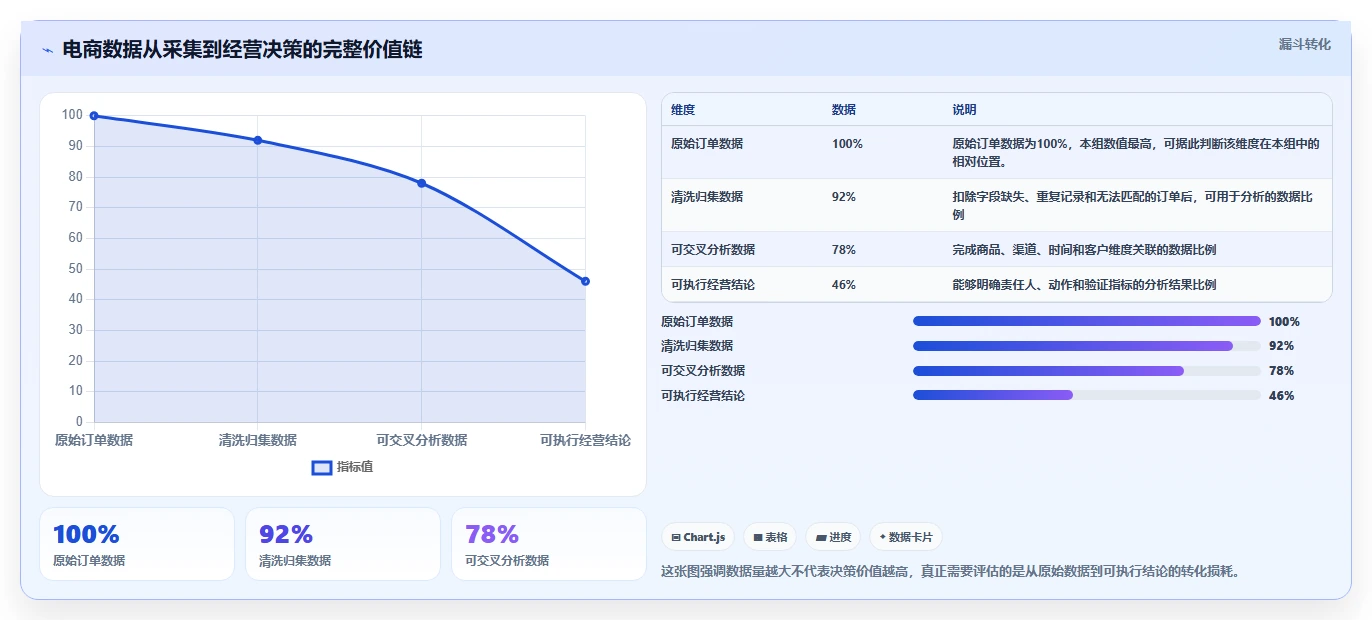Click the 46% label beside the progress bar

click(1281, 396)
